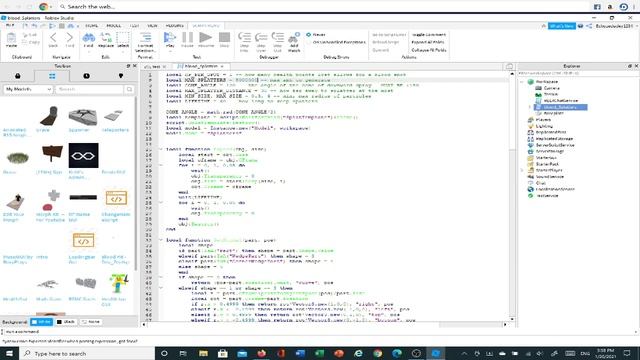Click the Replace tool icon

pos(106,38)
